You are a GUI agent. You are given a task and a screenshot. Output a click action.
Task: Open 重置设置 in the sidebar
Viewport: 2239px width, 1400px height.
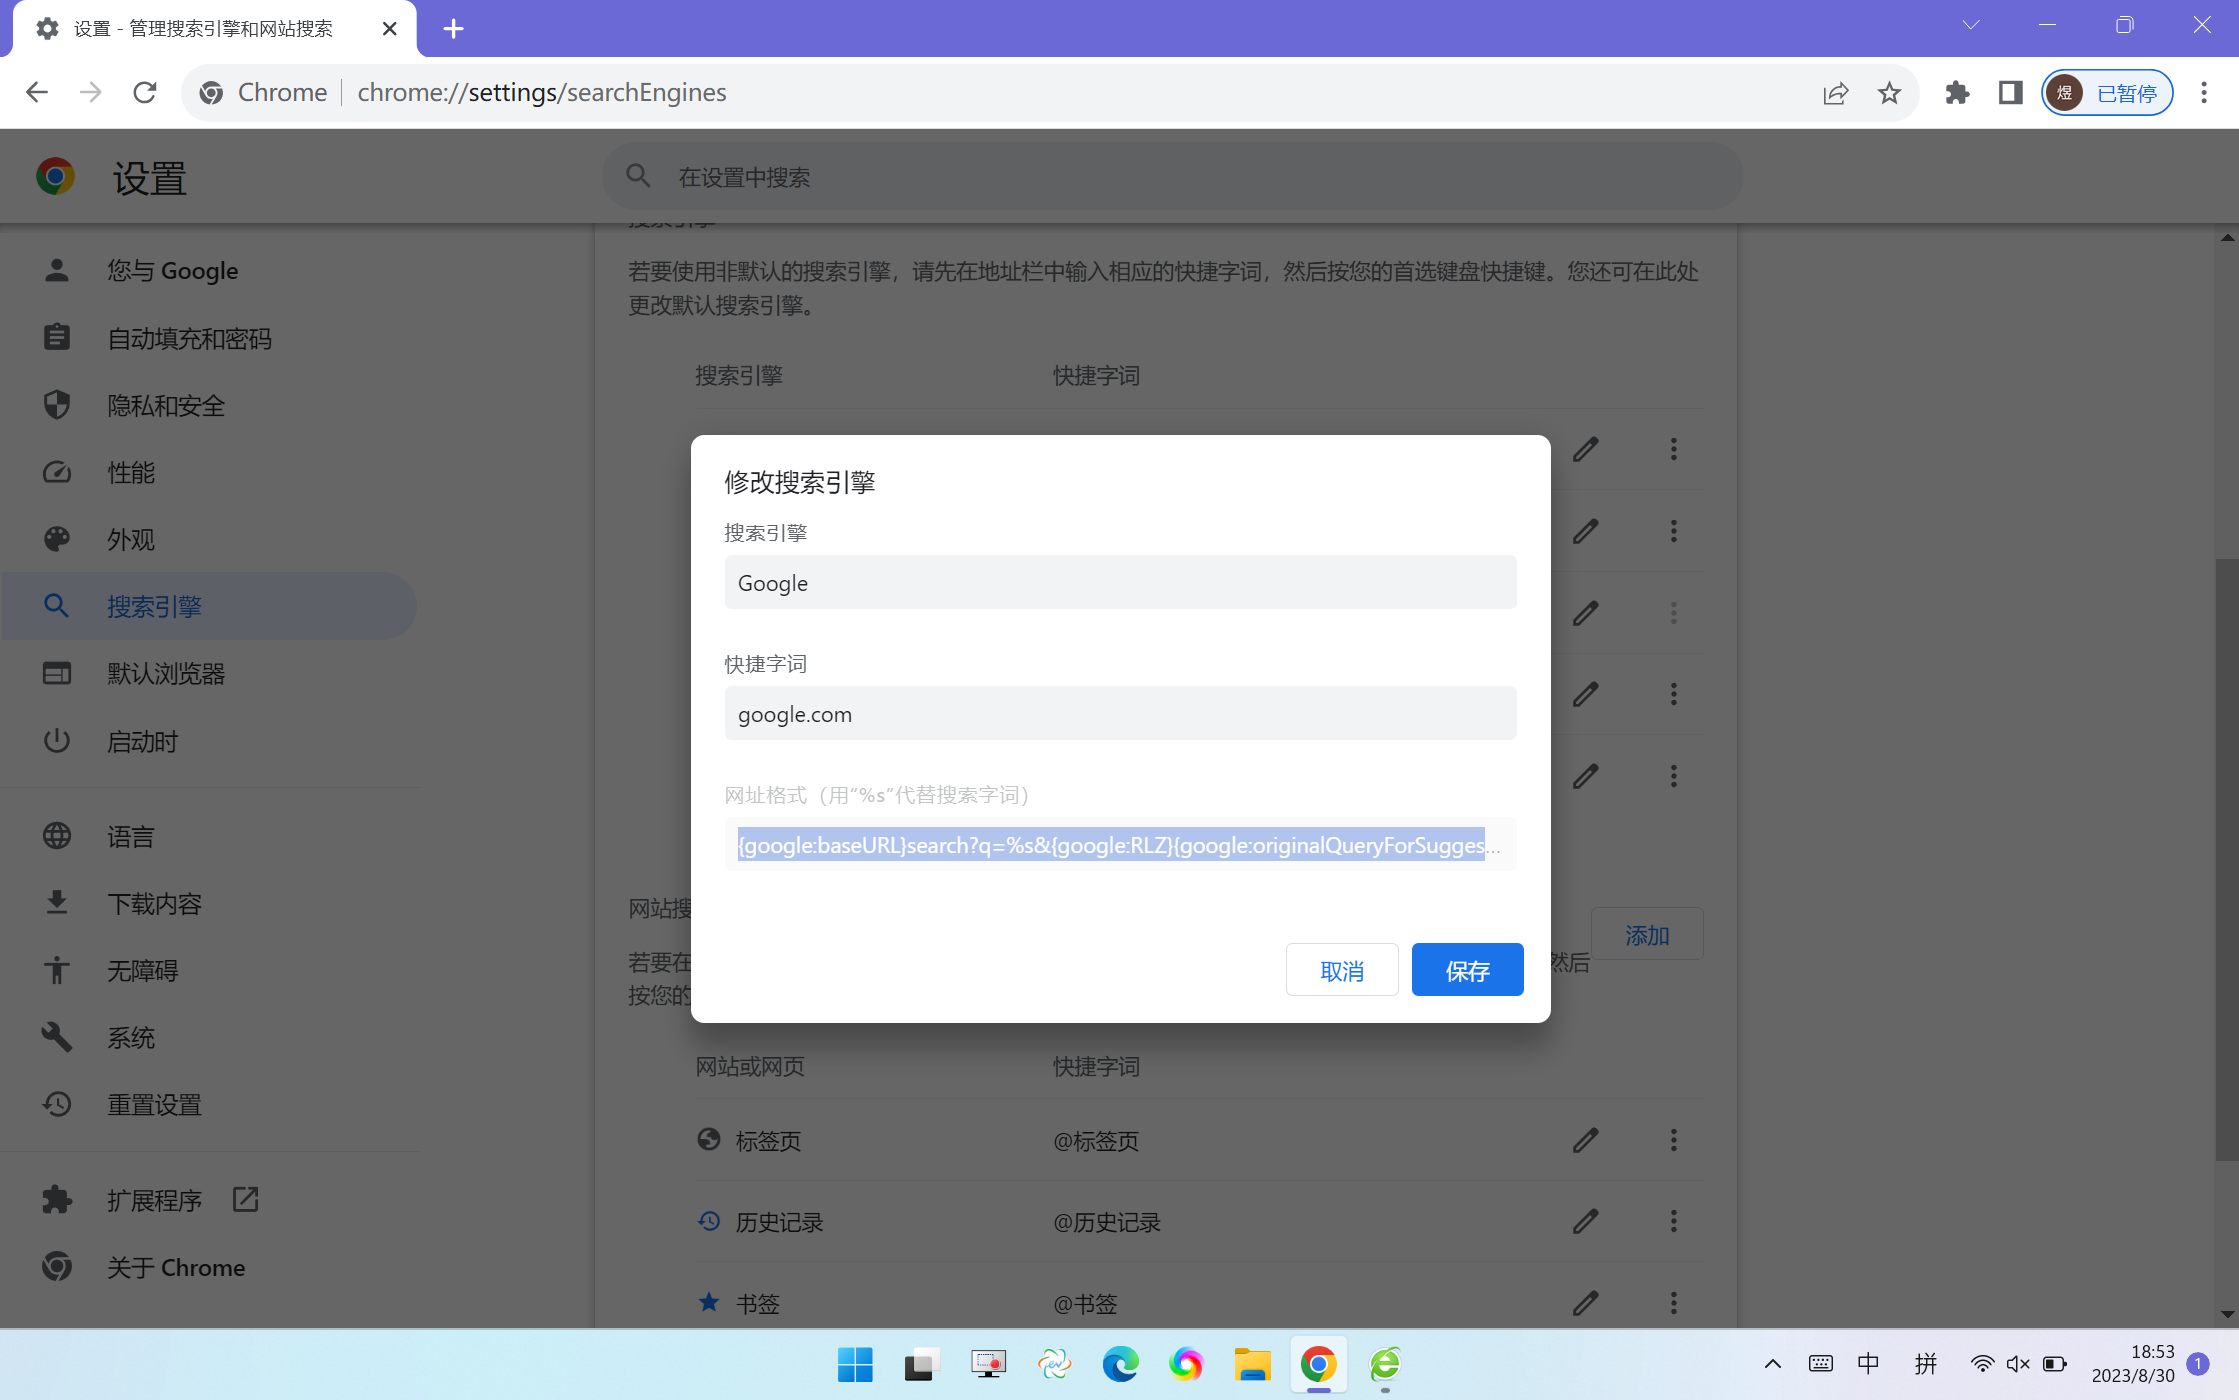[x=209, y=1104]
